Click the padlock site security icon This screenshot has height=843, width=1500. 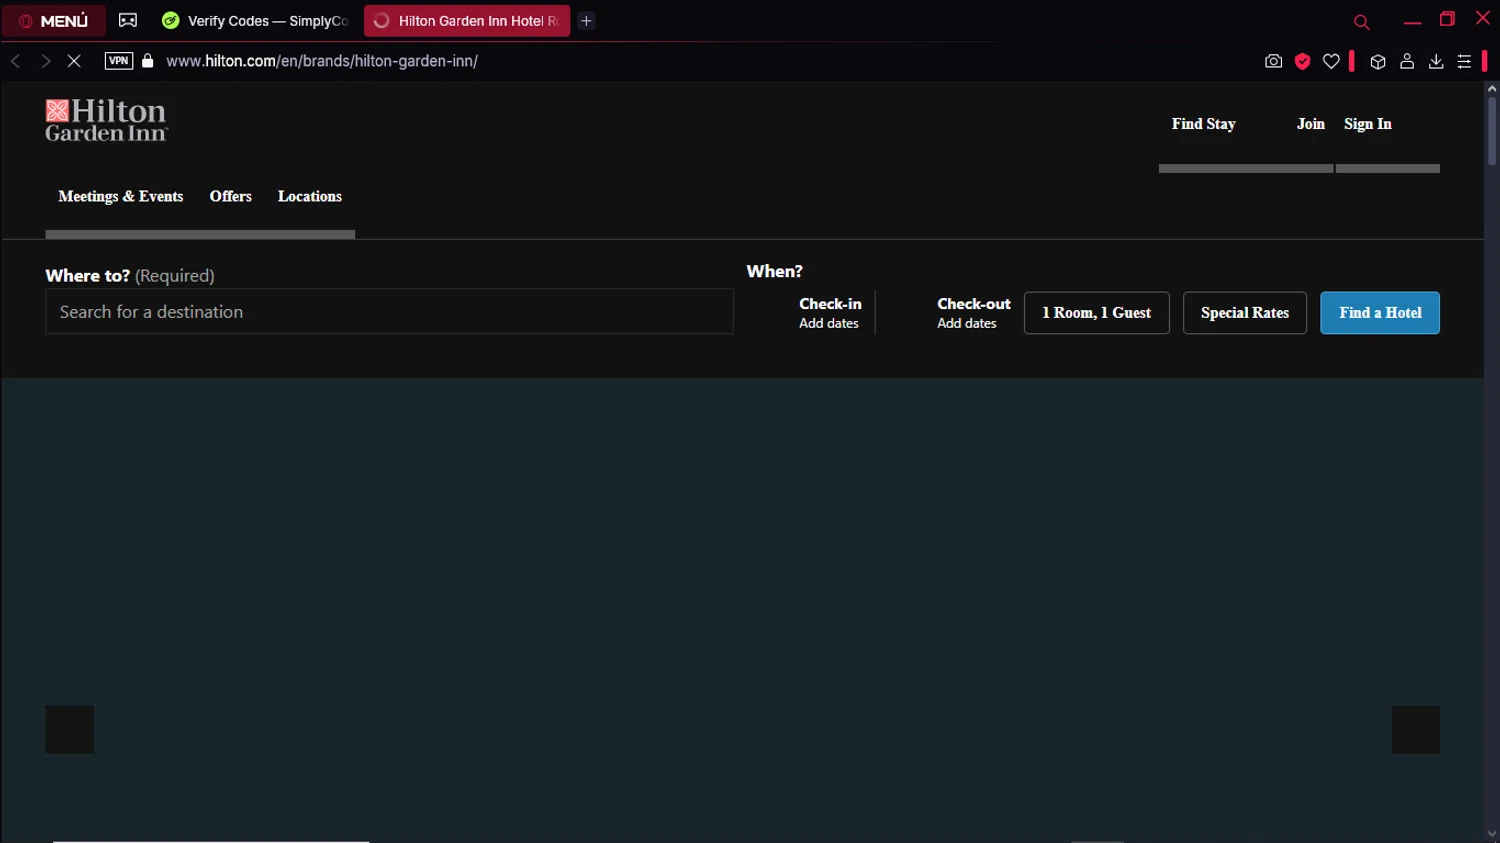(148, 61)
